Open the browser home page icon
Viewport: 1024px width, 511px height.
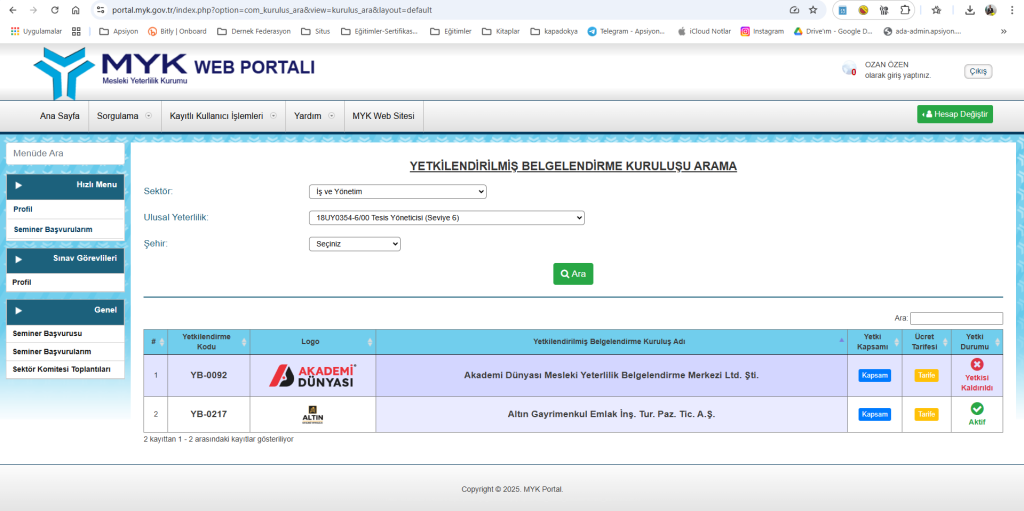coord(76,10)
